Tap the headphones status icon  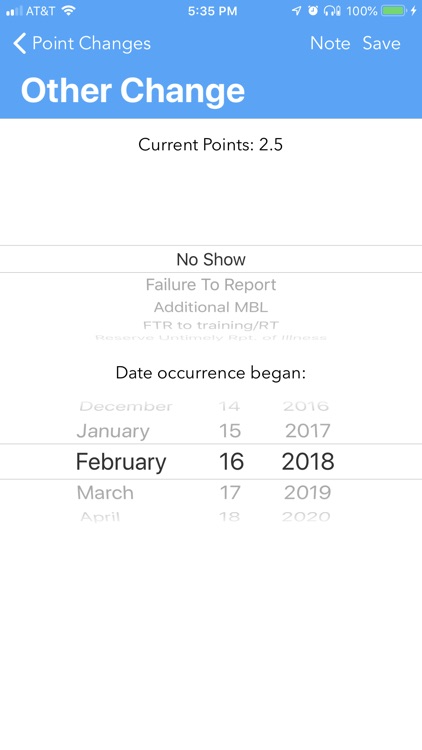[332, 11]
